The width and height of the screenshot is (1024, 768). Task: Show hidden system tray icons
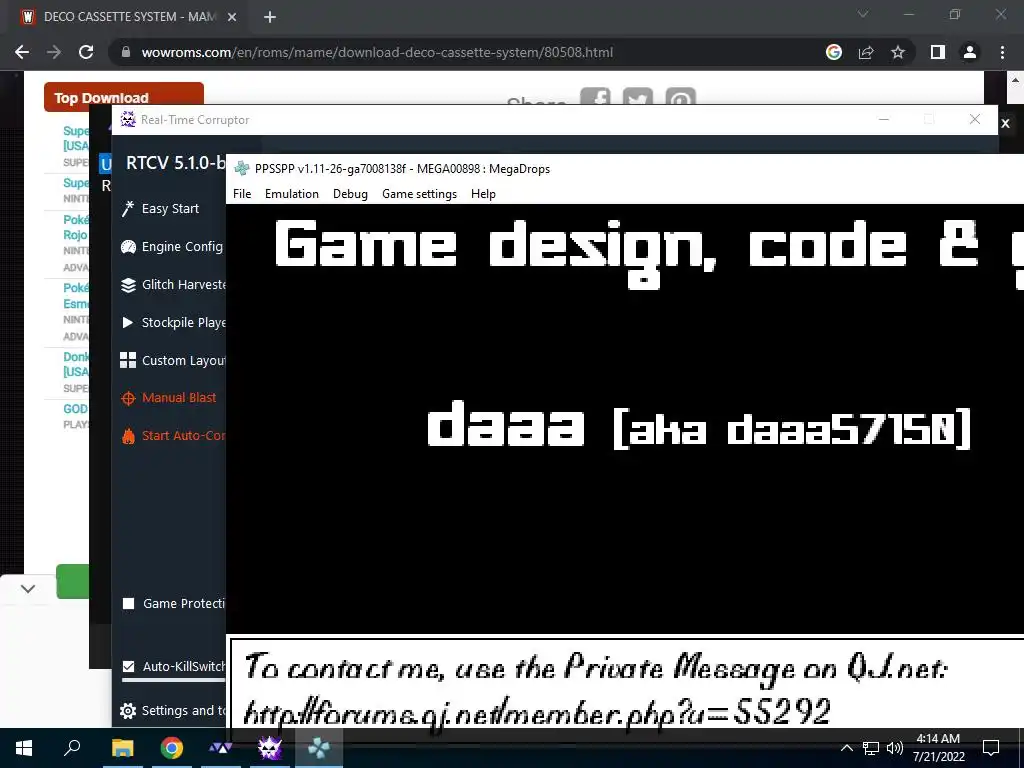[x=846, y=748]
